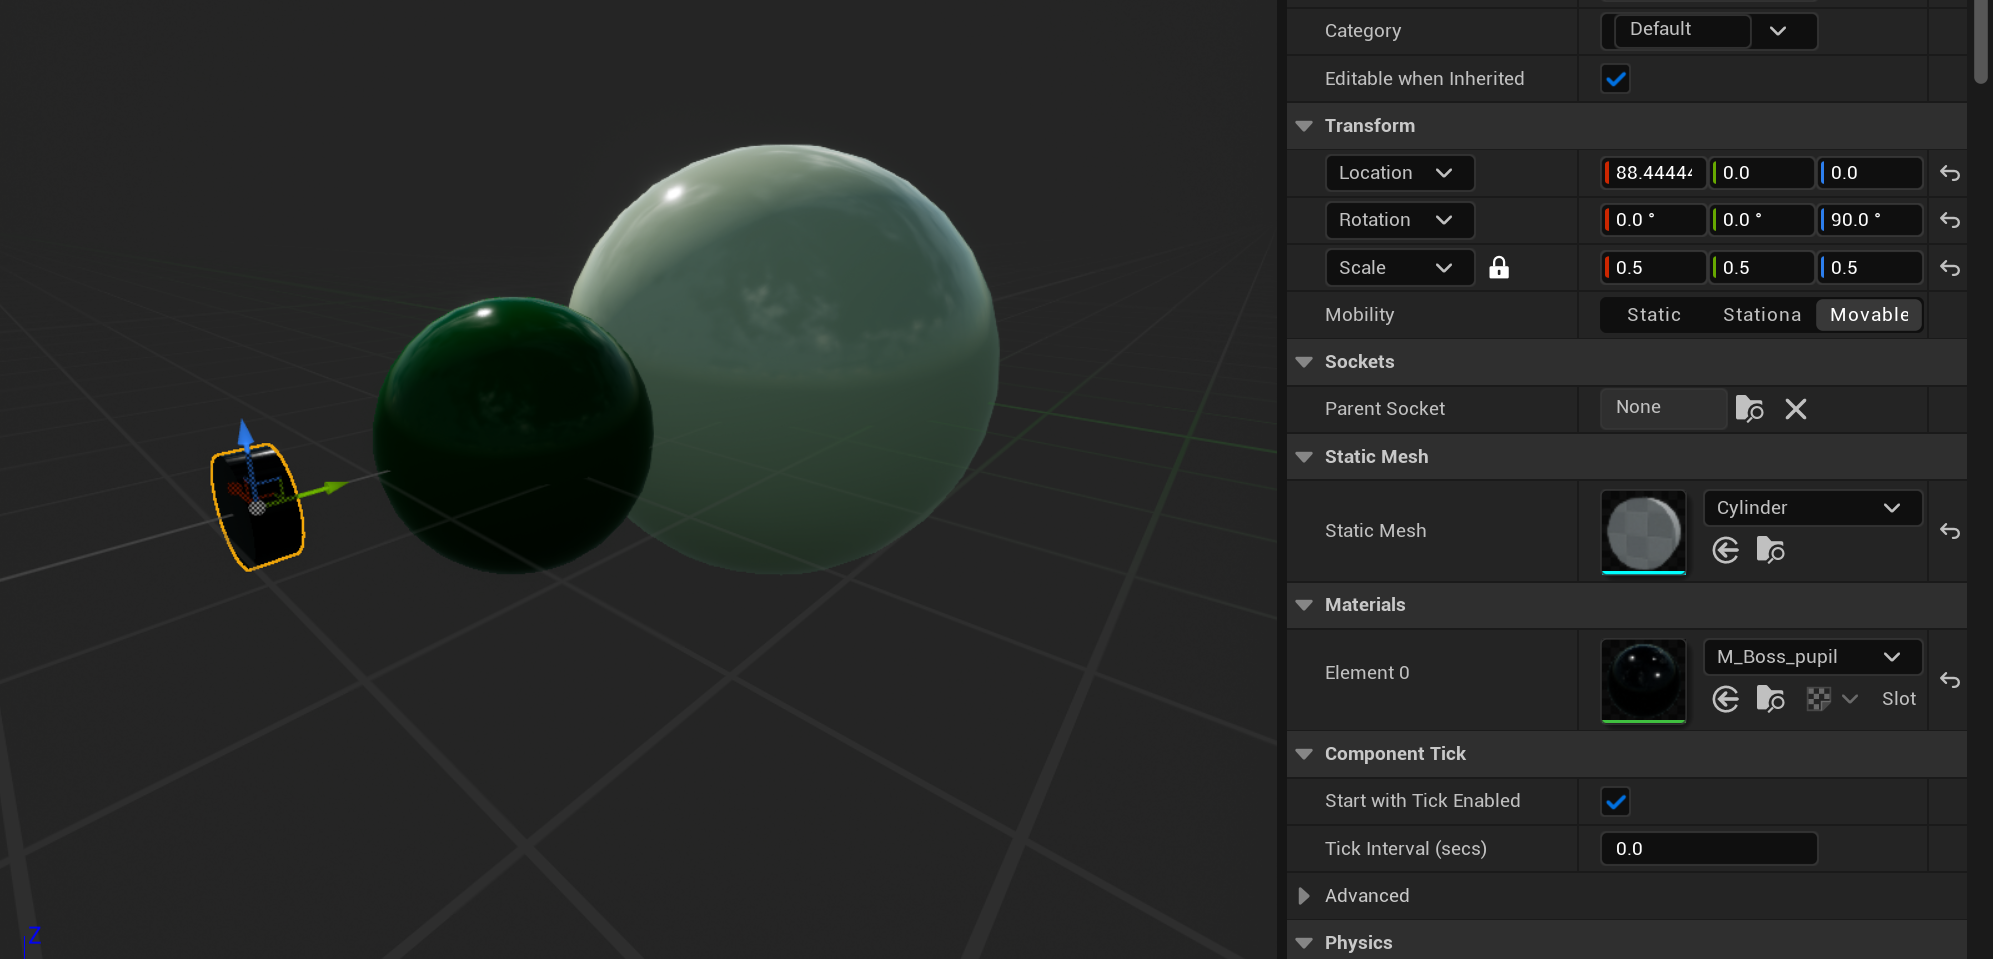Use selected asset for Static Mesh
Screen dimensions: 1993x959
[1725, 550]
